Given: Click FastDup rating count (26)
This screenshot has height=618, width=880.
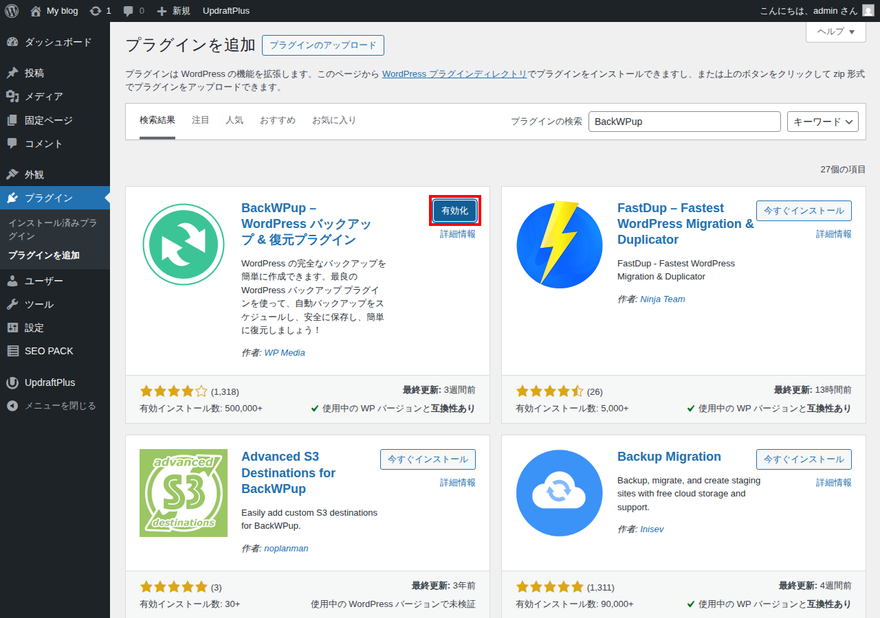Looking at the screenshot, I should click(x=594, y=392).
